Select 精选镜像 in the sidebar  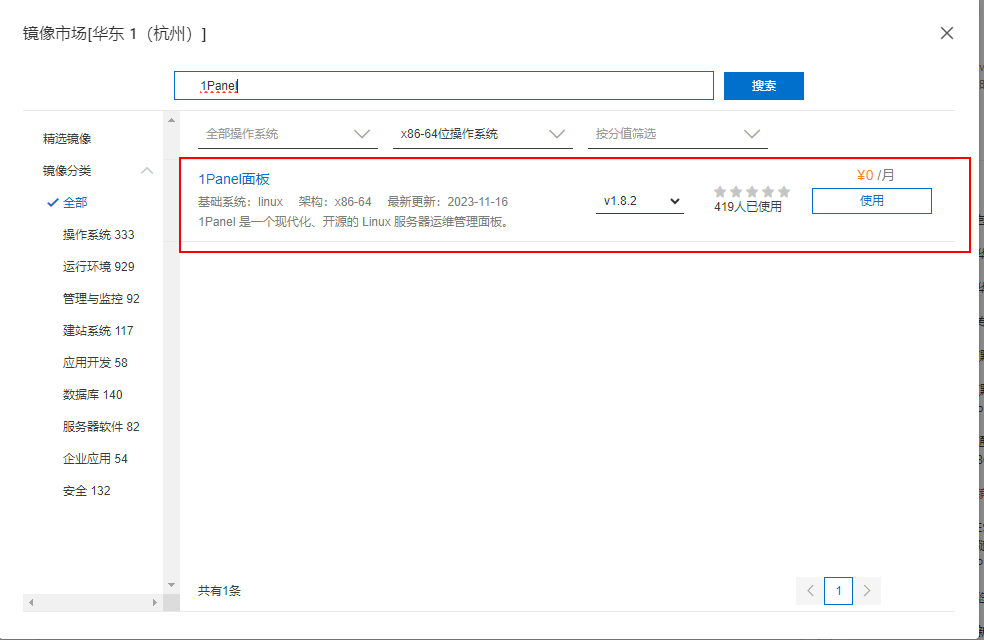(67, 139)
